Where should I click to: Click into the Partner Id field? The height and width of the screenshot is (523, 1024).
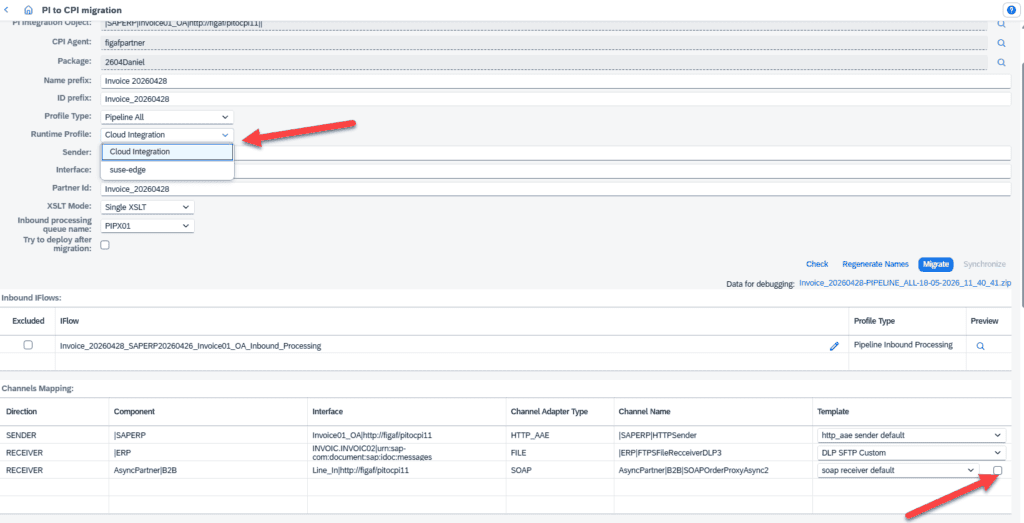[x=556, y=189]
